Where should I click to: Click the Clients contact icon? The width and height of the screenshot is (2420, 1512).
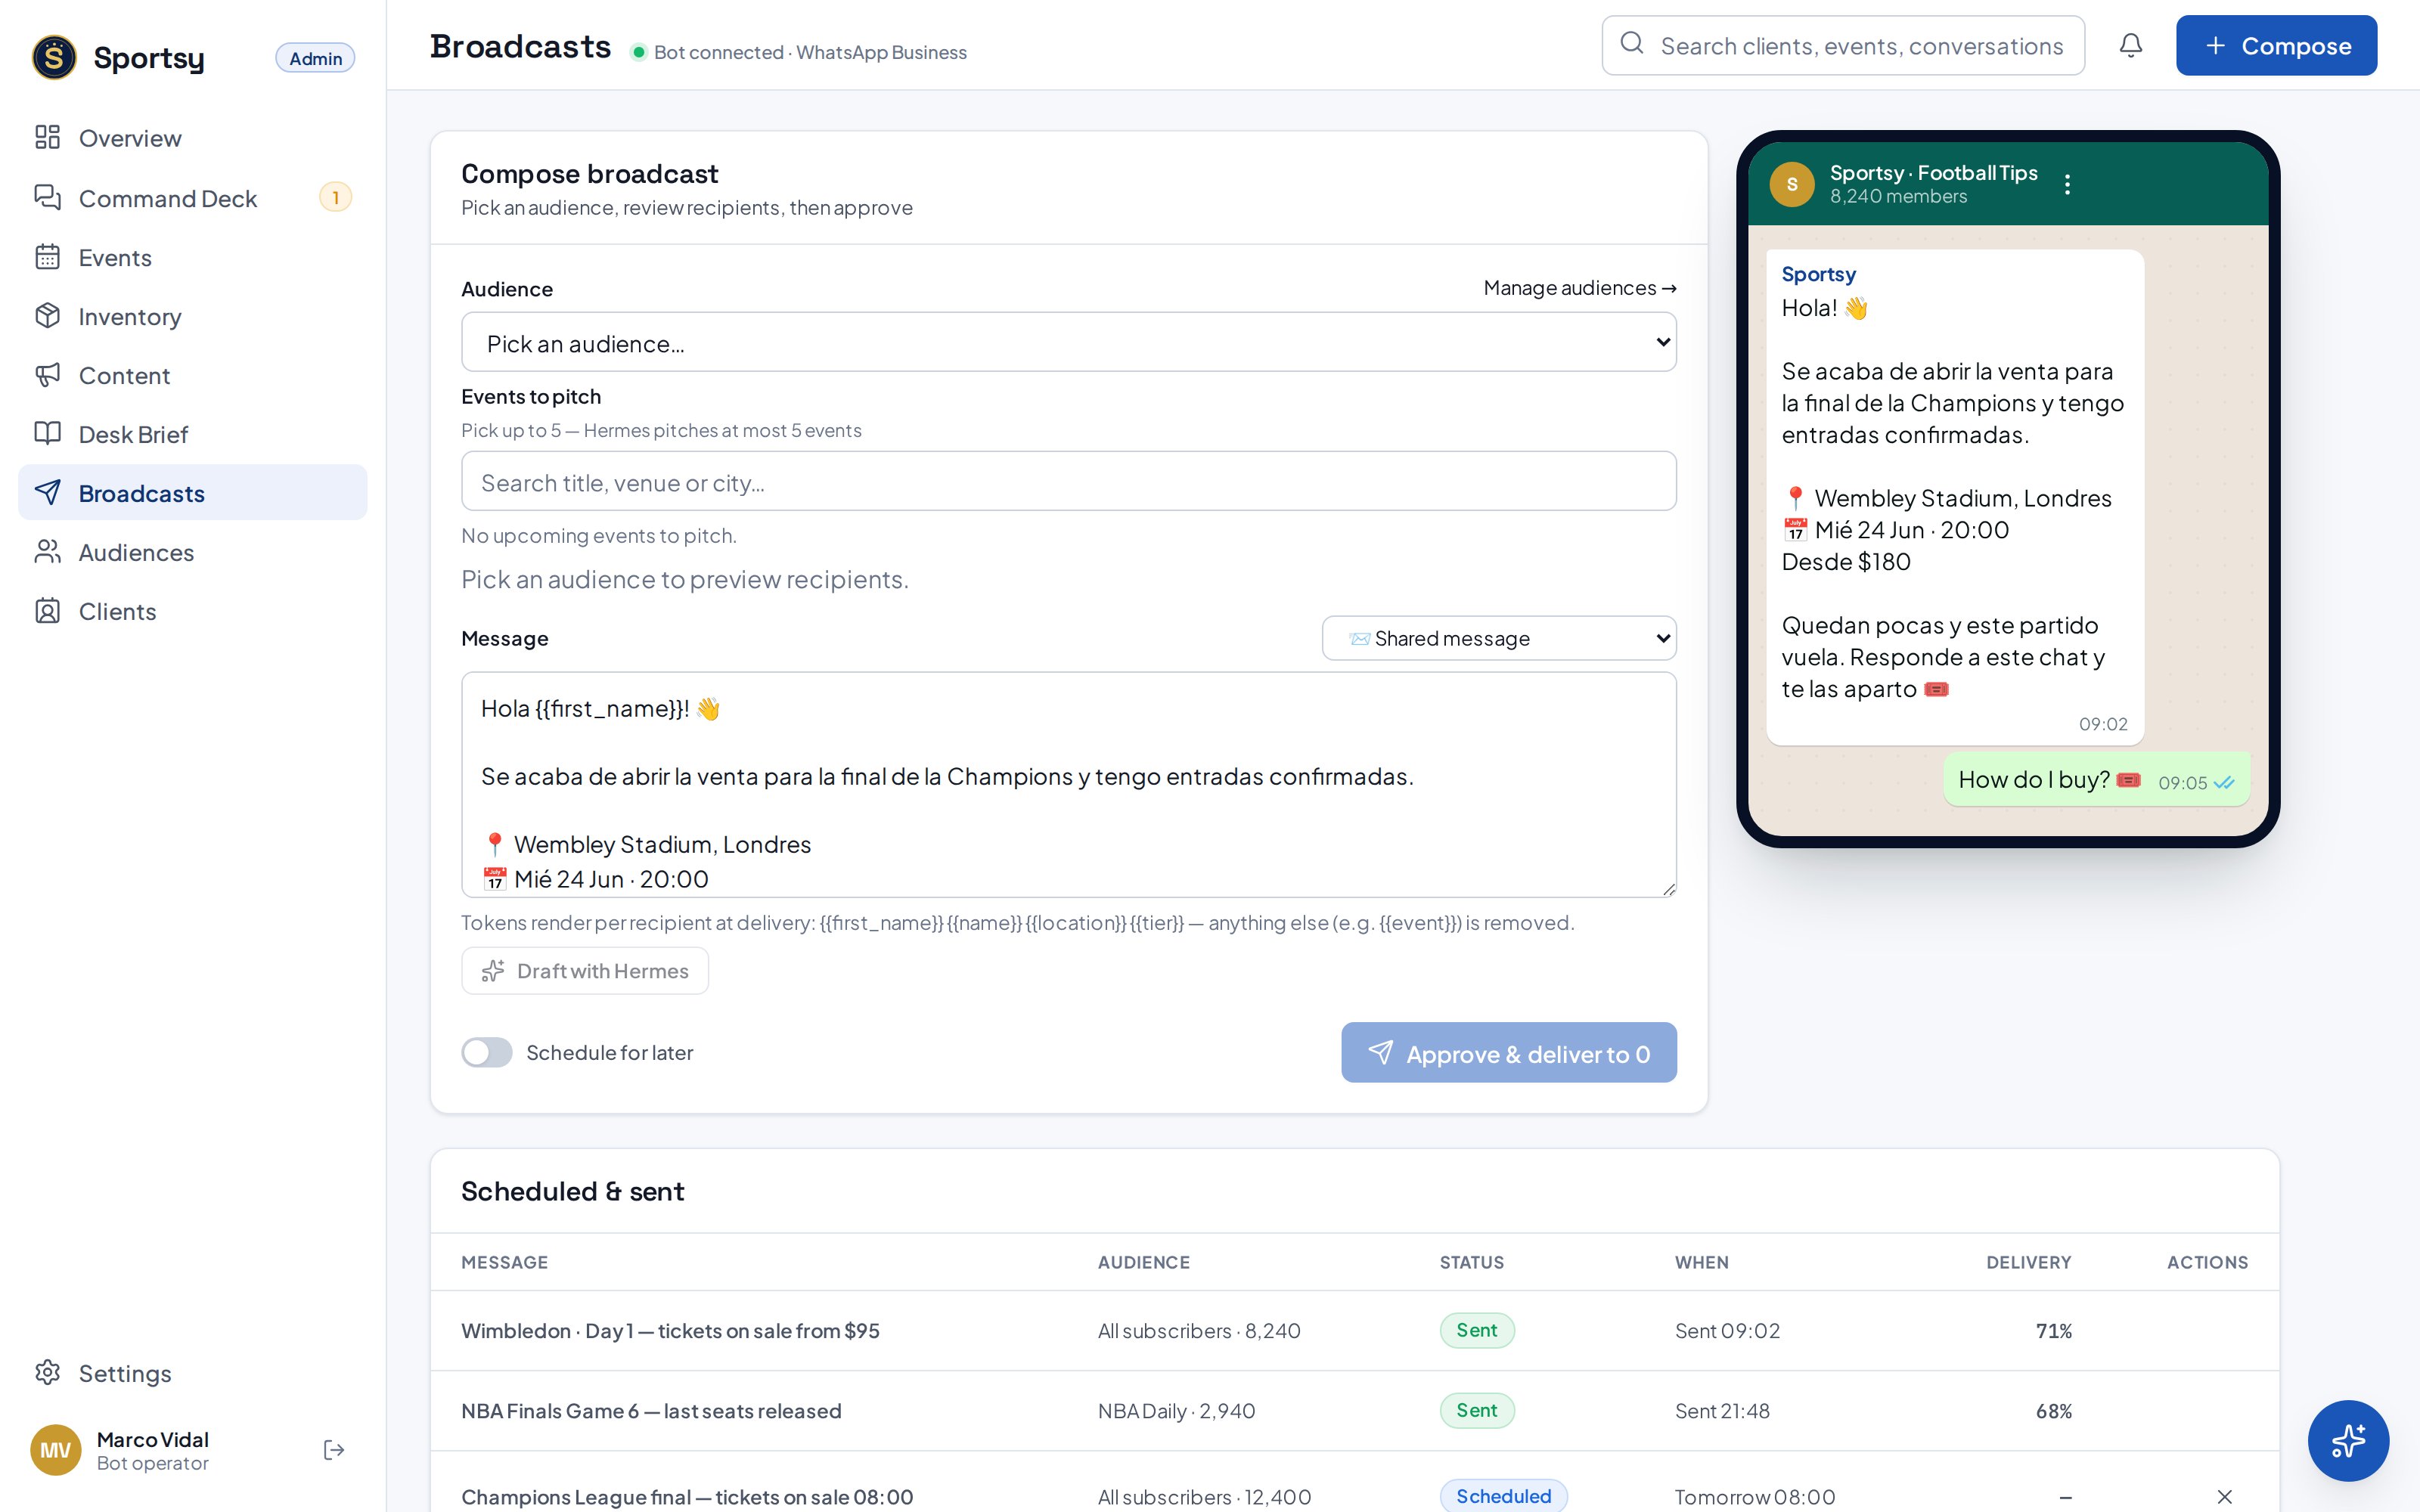47,610
